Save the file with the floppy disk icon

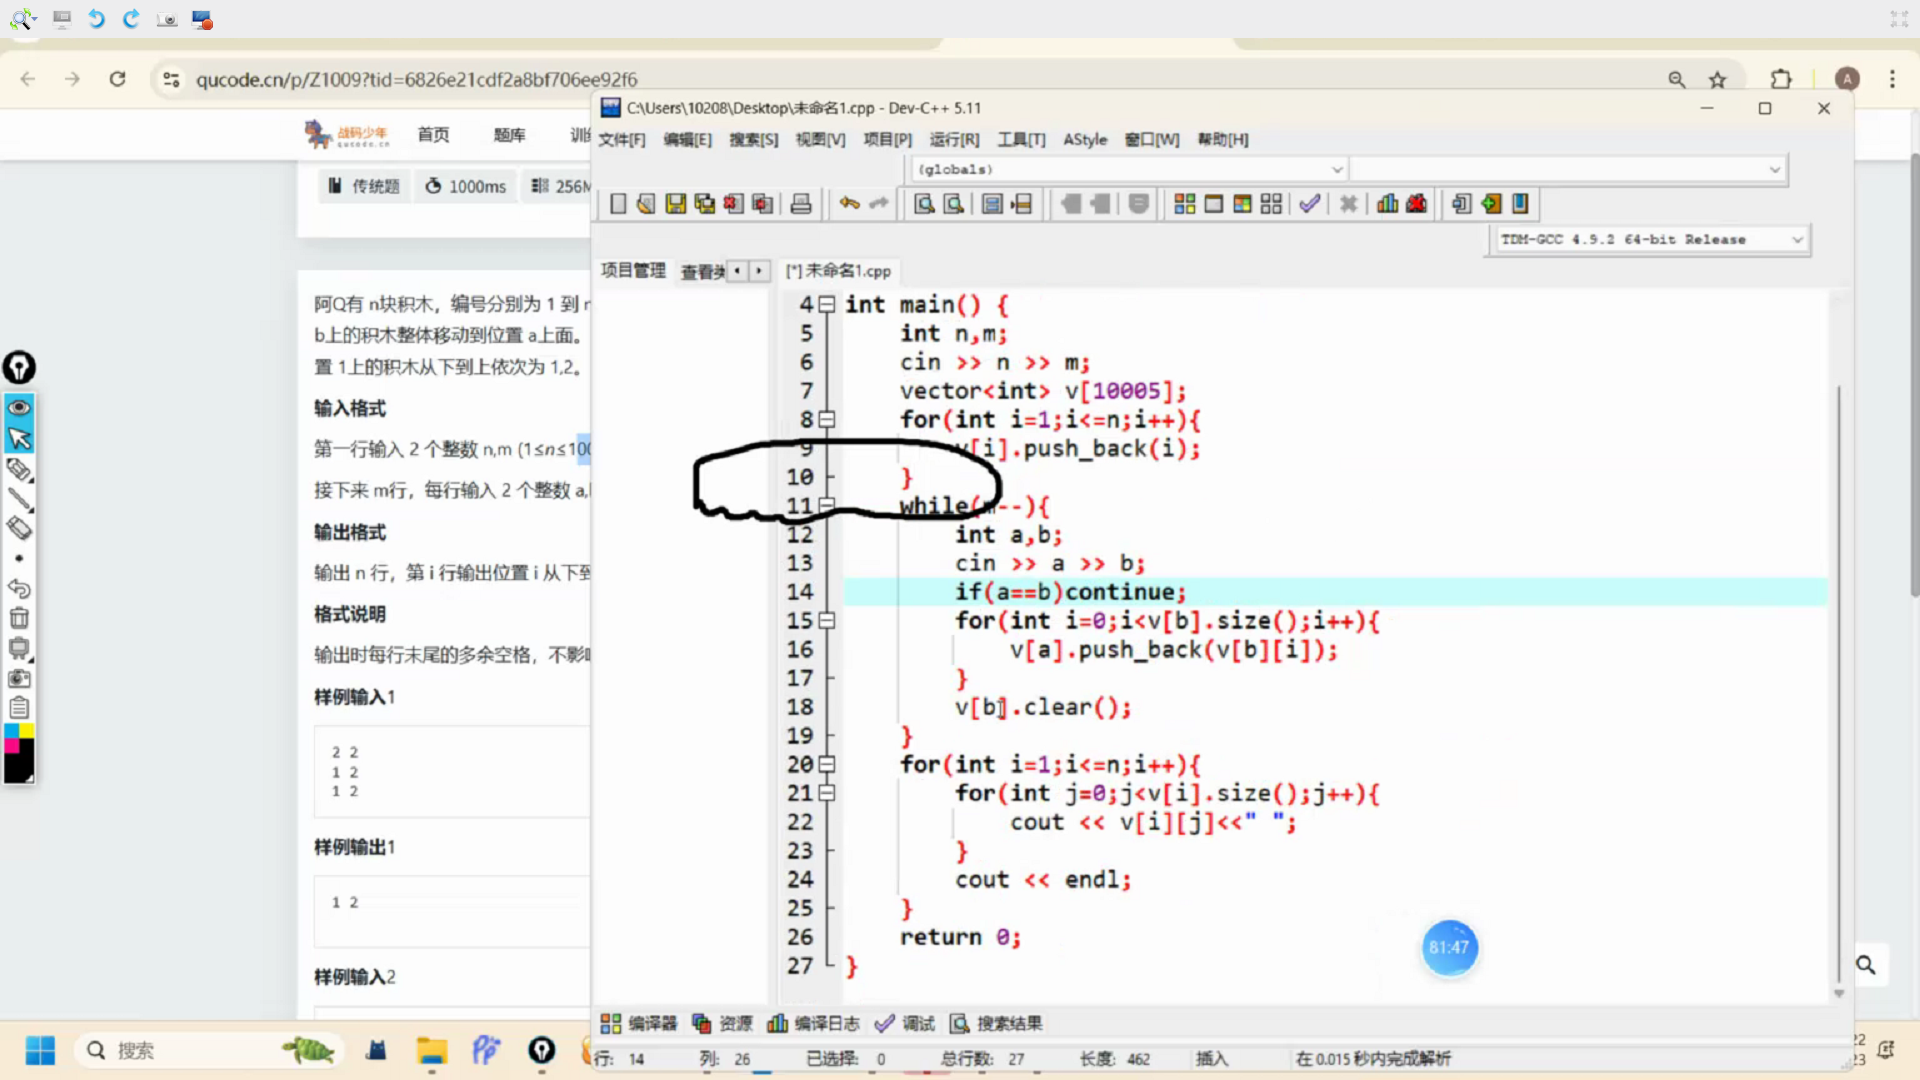coord(676,204)
